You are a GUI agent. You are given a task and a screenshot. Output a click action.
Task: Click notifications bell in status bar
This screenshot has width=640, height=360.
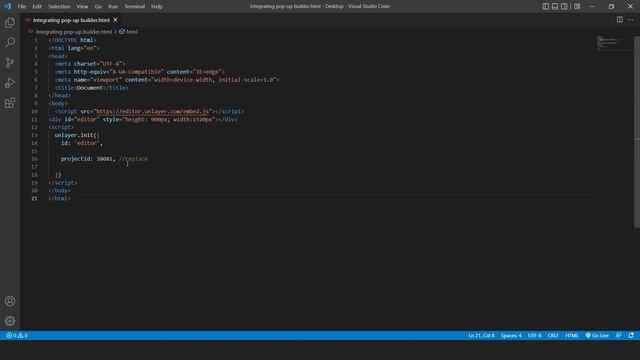631,336
